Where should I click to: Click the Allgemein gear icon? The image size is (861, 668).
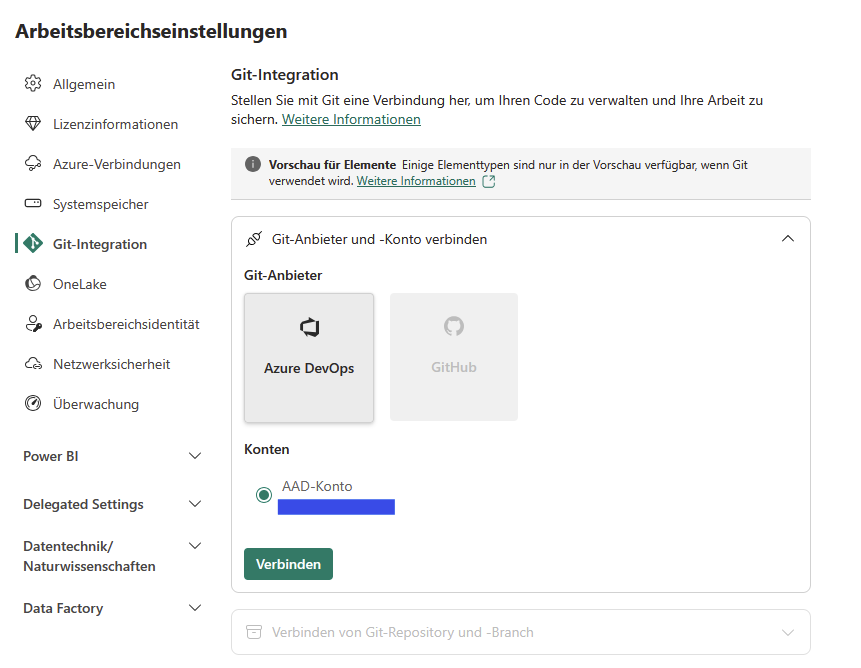click(x=33, y=83)
